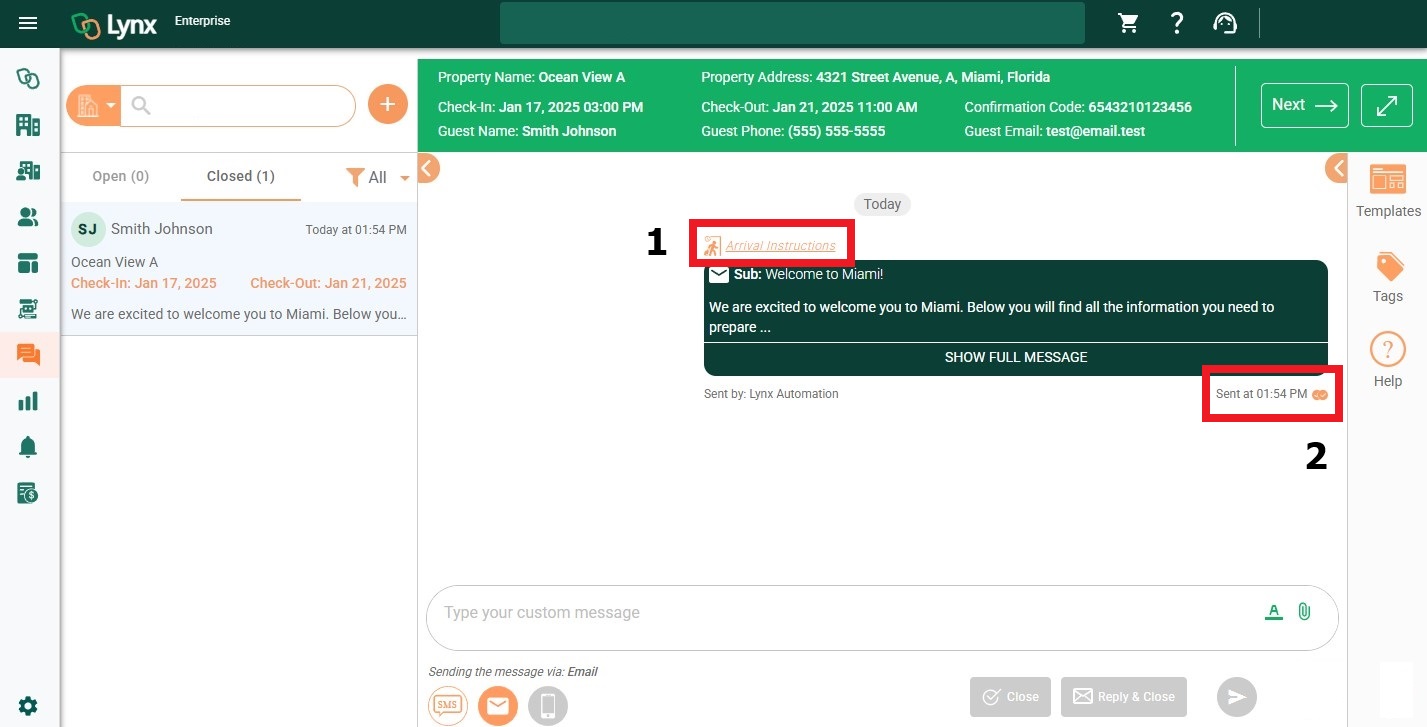Click the Close conversation button
The height and width of the screenshot is (727, 1427).
(1010, 697)
